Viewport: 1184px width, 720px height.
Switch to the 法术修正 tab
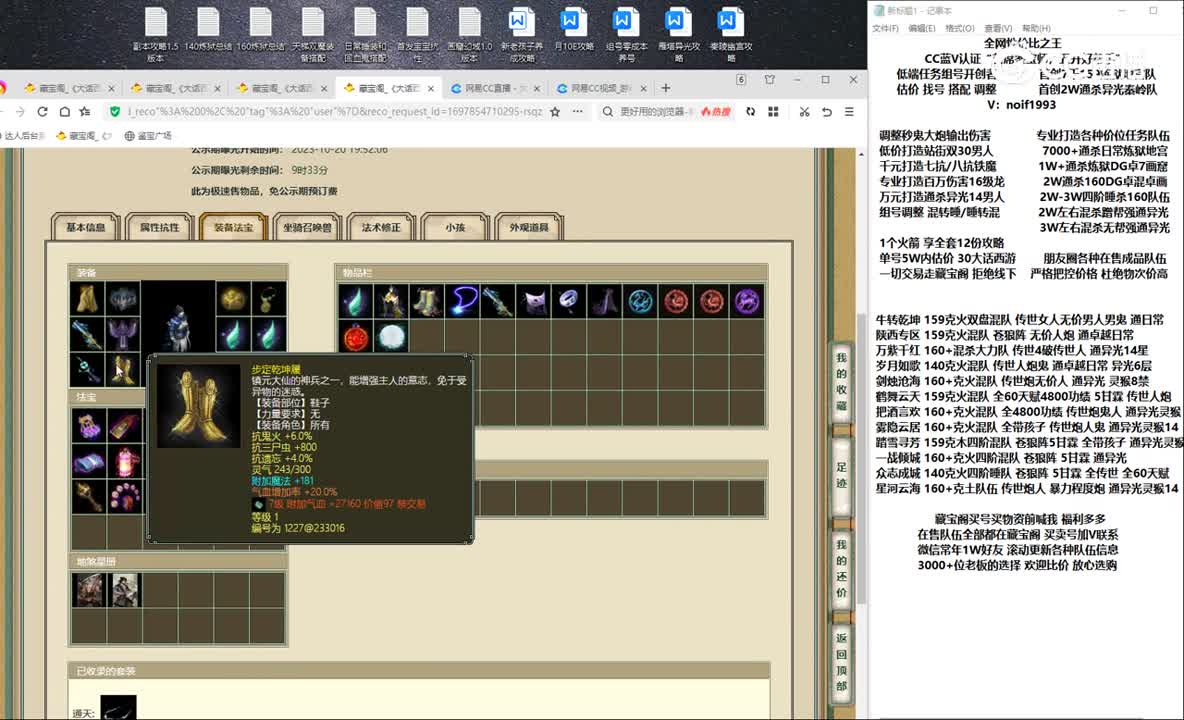[381, 227]
